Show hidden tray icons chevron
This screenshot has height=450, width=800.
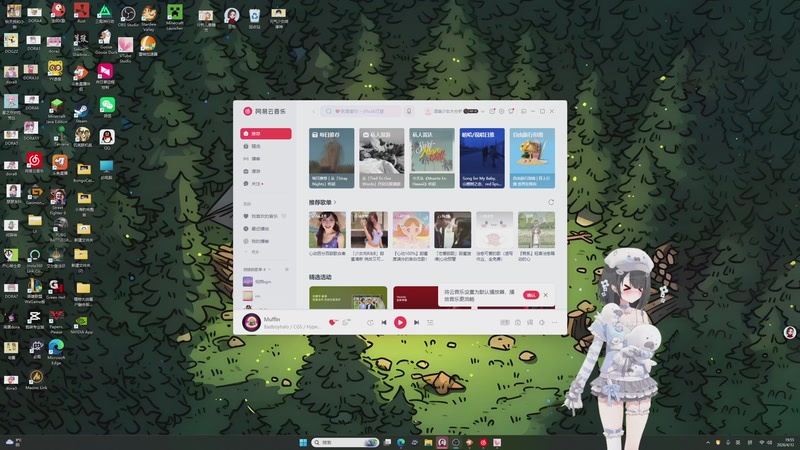[x=708, y=442]
